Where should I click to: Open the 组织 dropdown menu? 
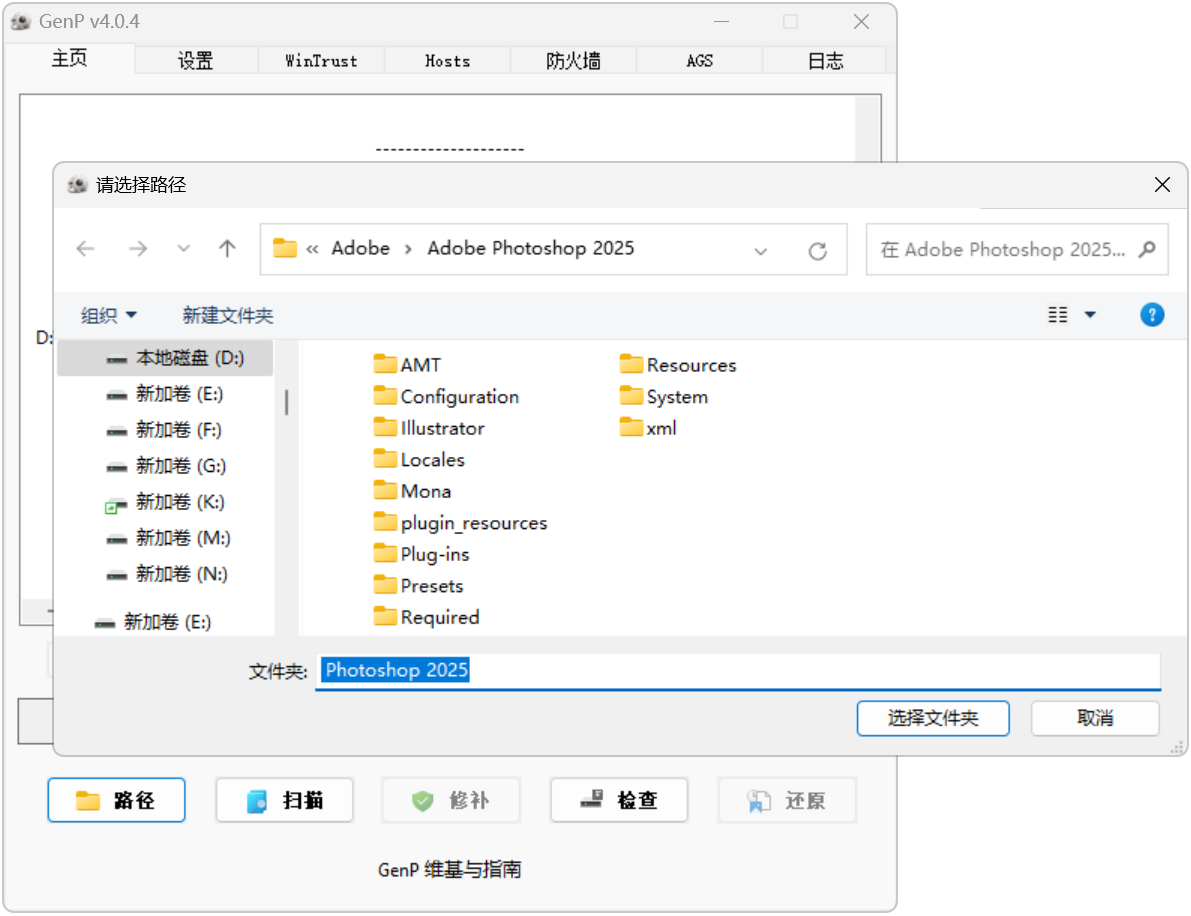click(109, 314)
